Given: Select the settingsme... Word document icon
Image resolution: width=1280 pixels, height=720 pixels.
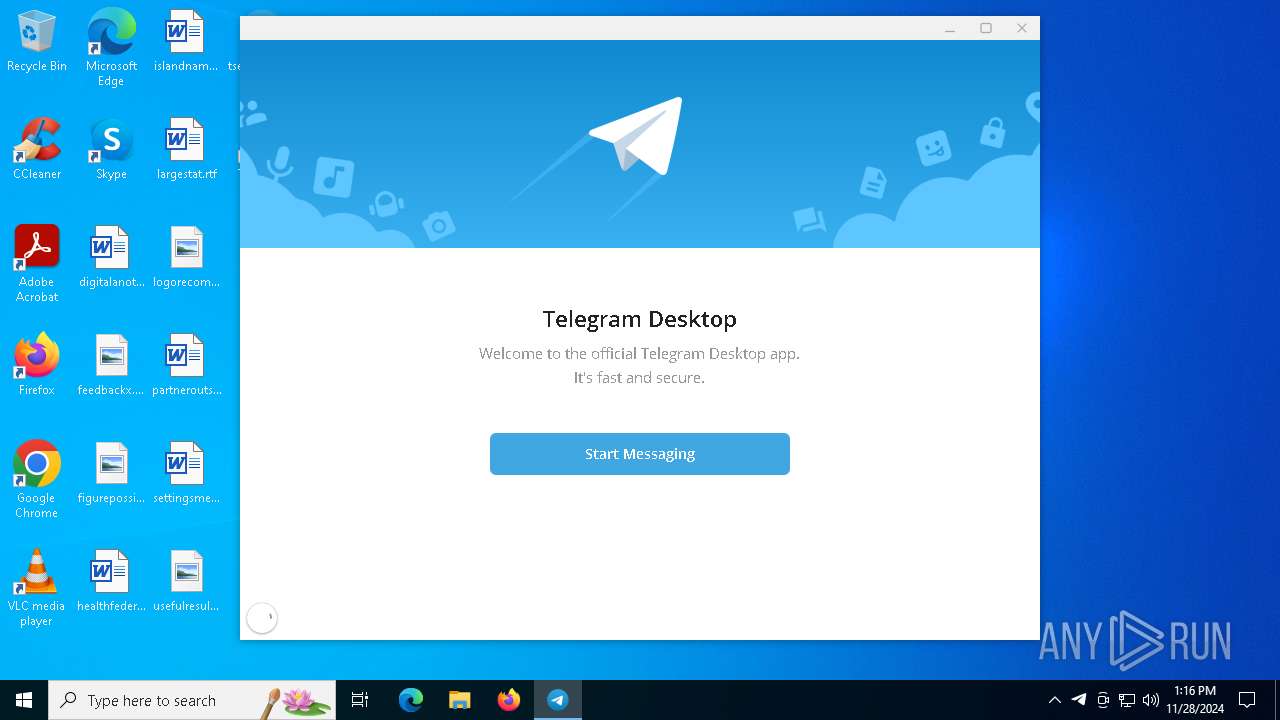Looking at the screenshot, I should [x=186, y=474].
